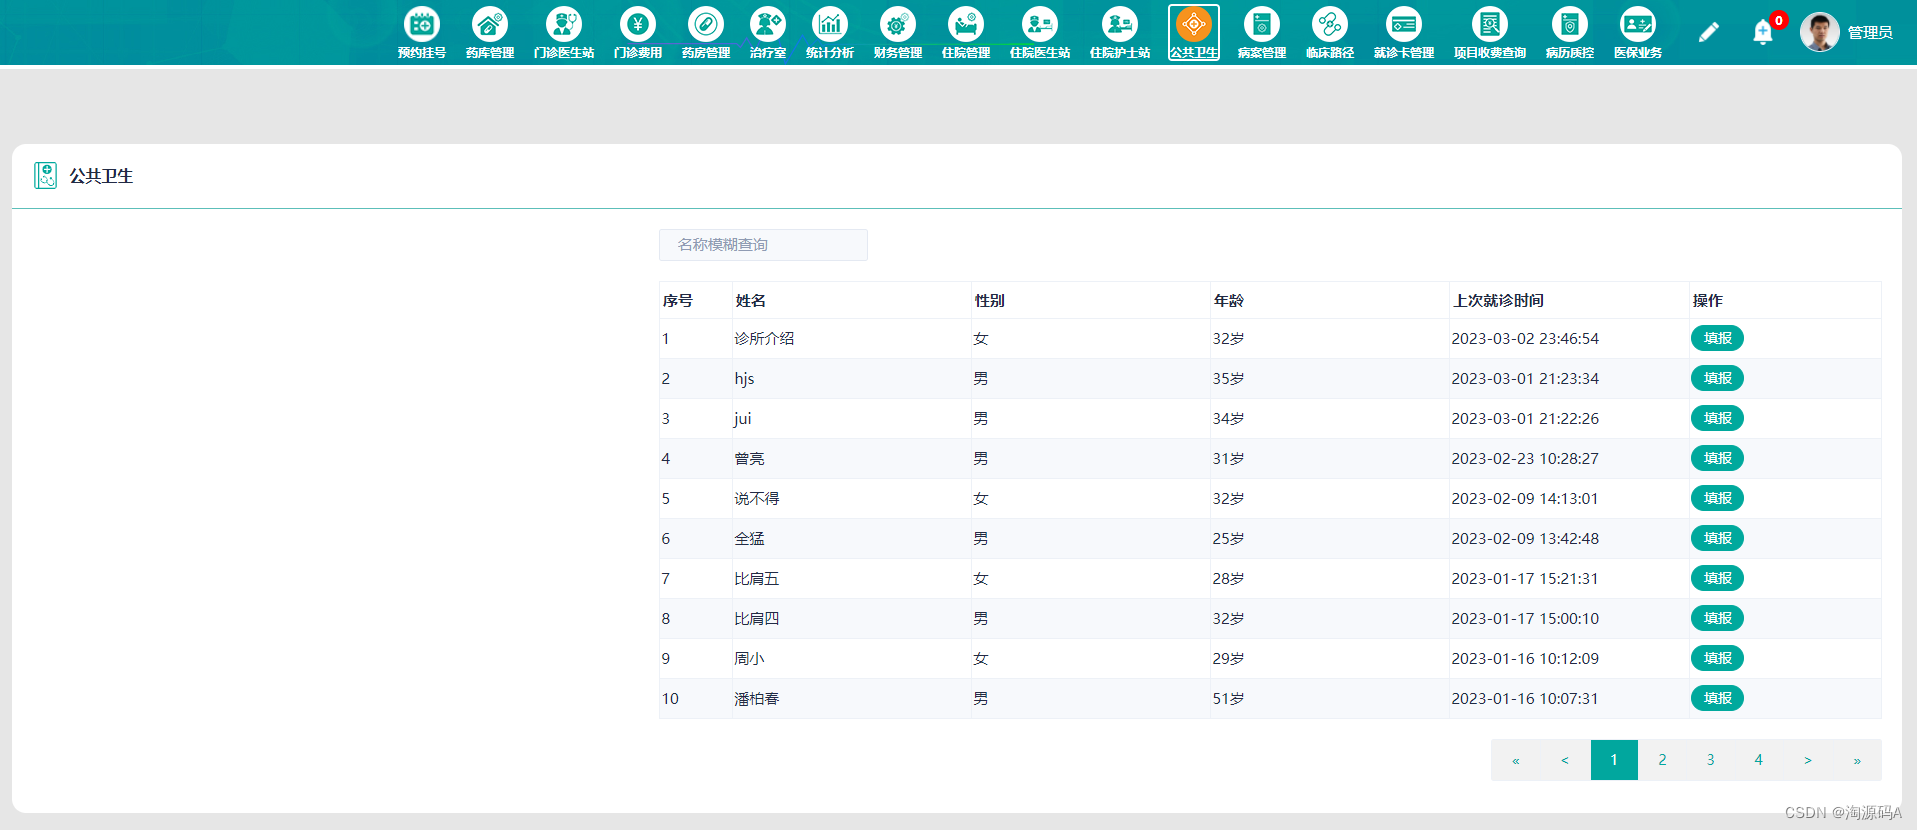This screenshot has width=1917, height=830.
Task: Open the 预约挂号 module
Action: click(x=422, y=32)
